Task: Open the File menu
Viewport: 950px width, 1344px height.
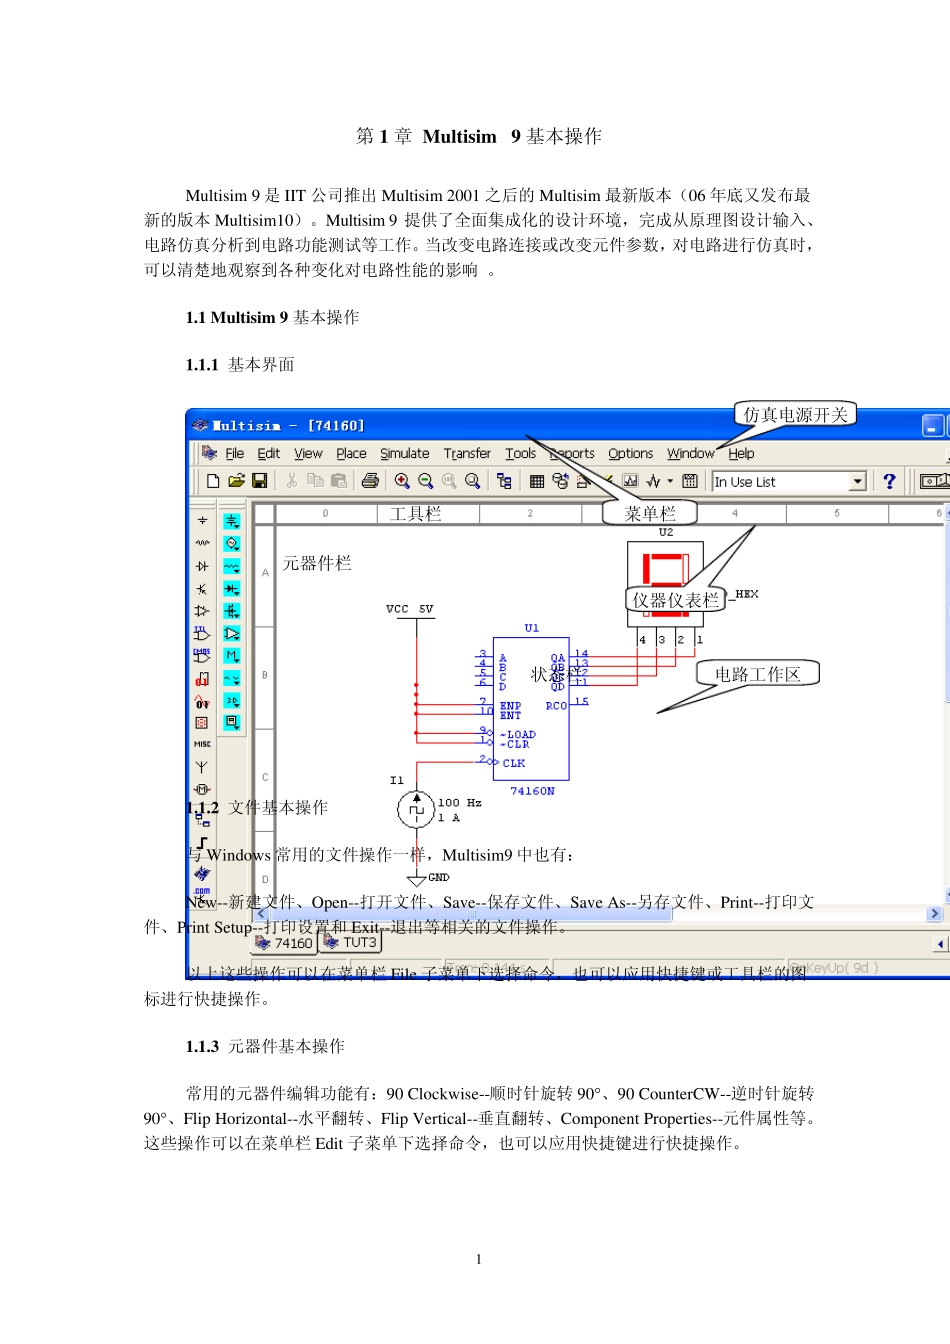Action: 234,453
